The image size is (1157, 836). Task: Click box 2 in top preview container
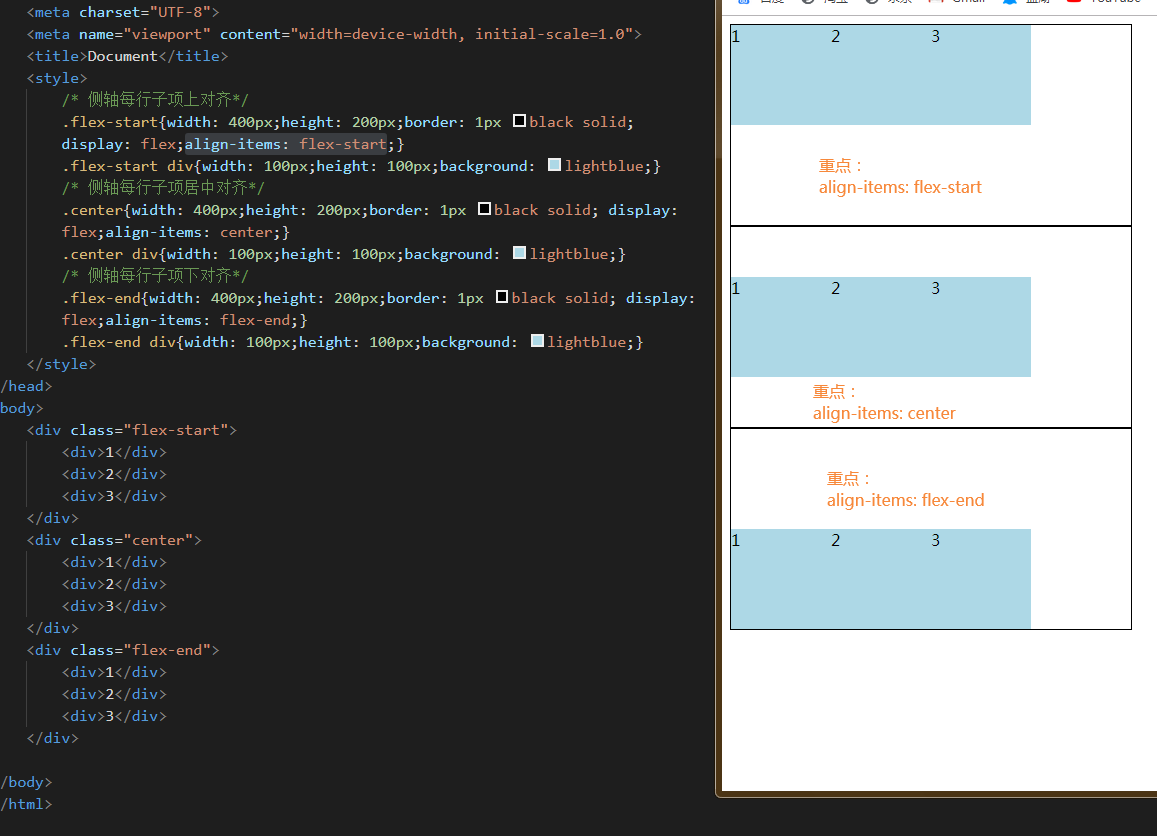pos(881,75)
